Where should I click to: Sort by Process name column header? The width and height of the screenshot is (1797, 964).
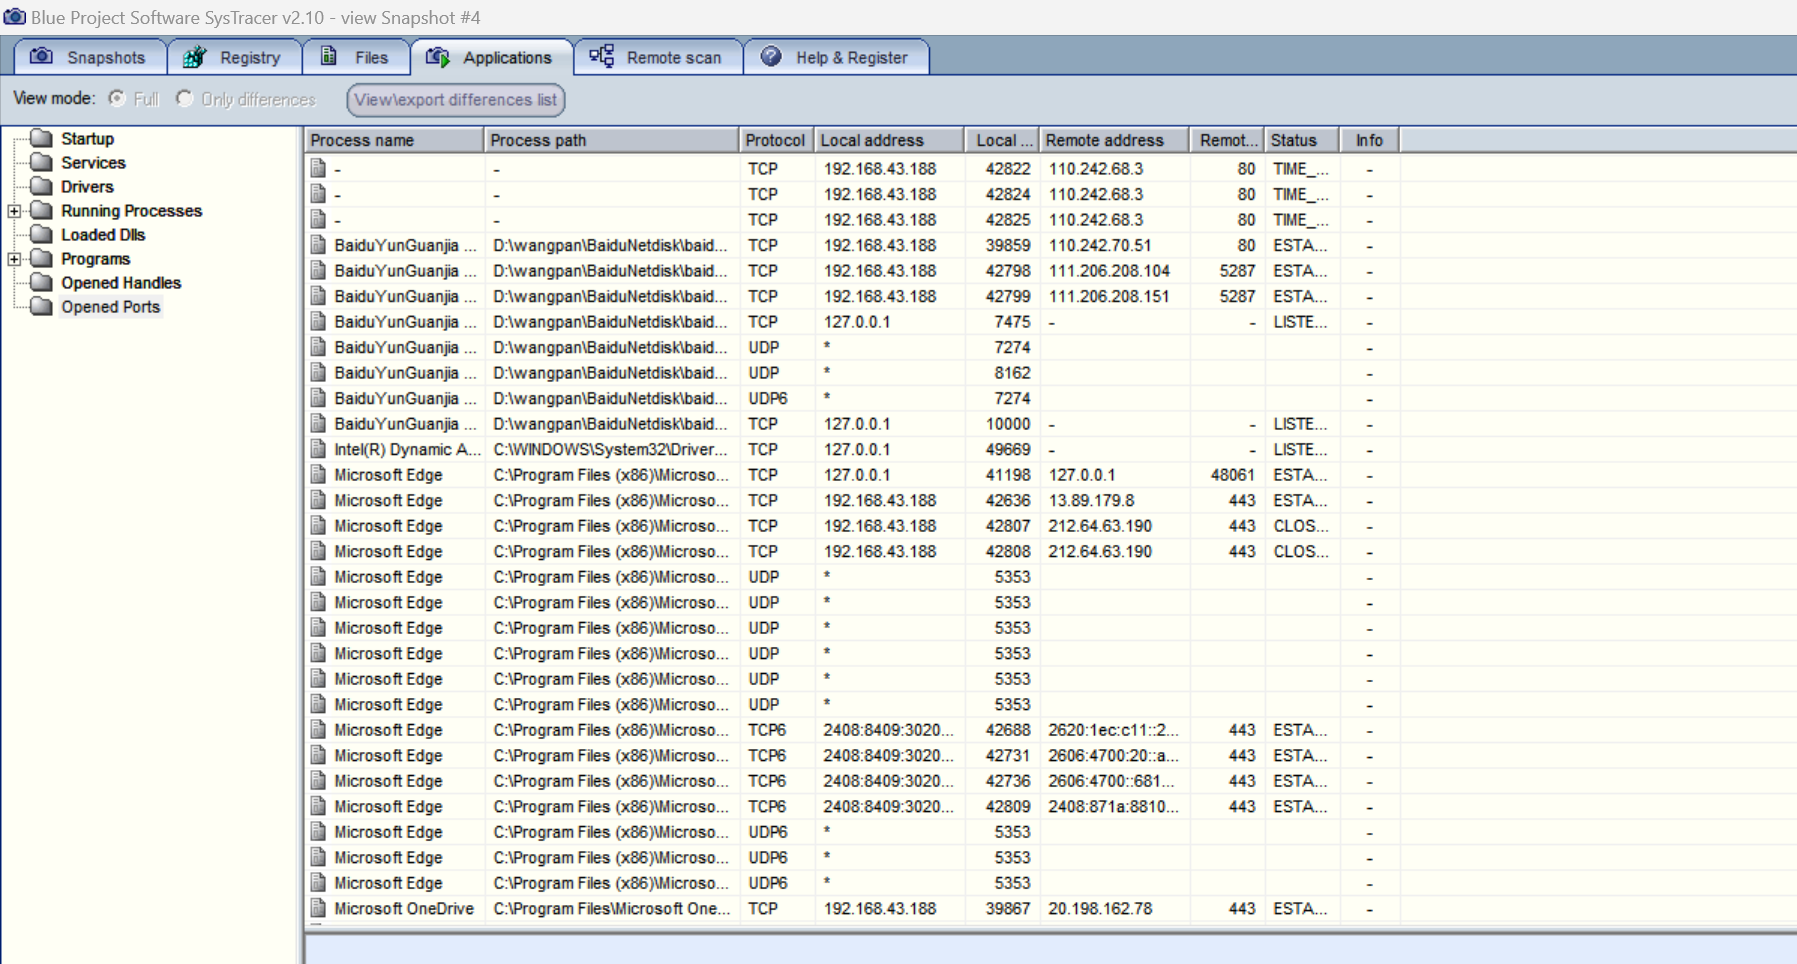(394, 140)
